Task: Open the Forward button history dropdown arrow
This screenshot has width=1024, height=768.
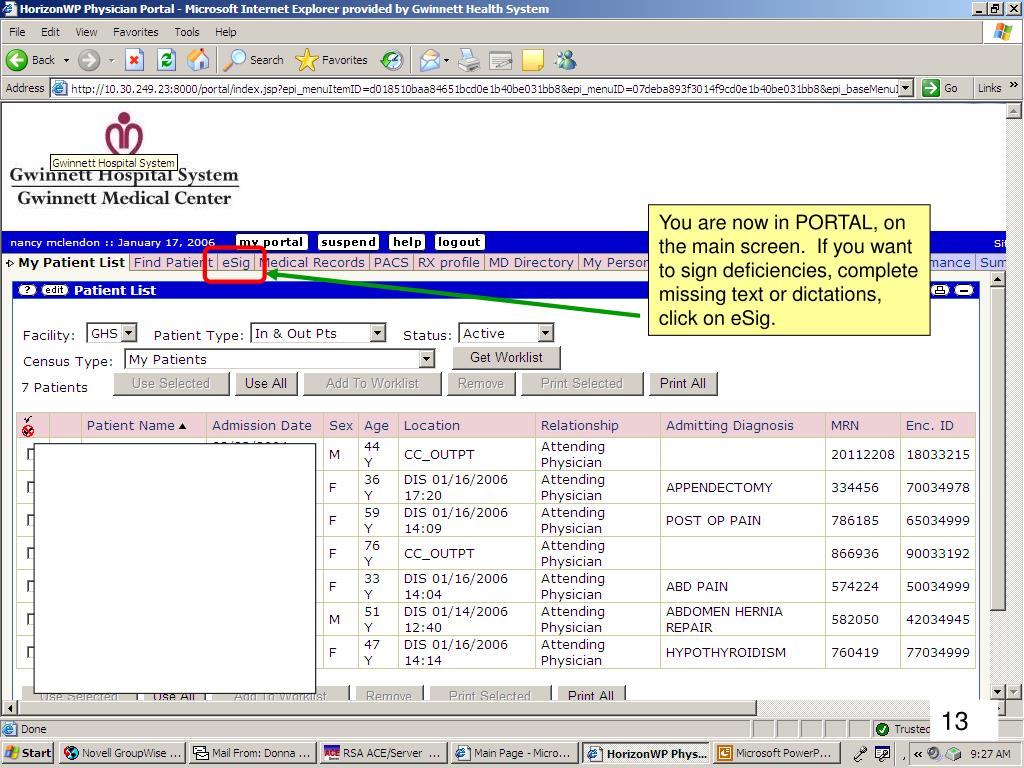Action: 111,60
